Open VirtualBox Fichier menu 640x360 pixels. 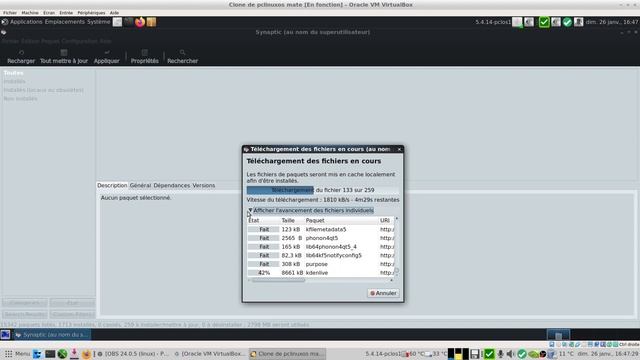[10, 13]
